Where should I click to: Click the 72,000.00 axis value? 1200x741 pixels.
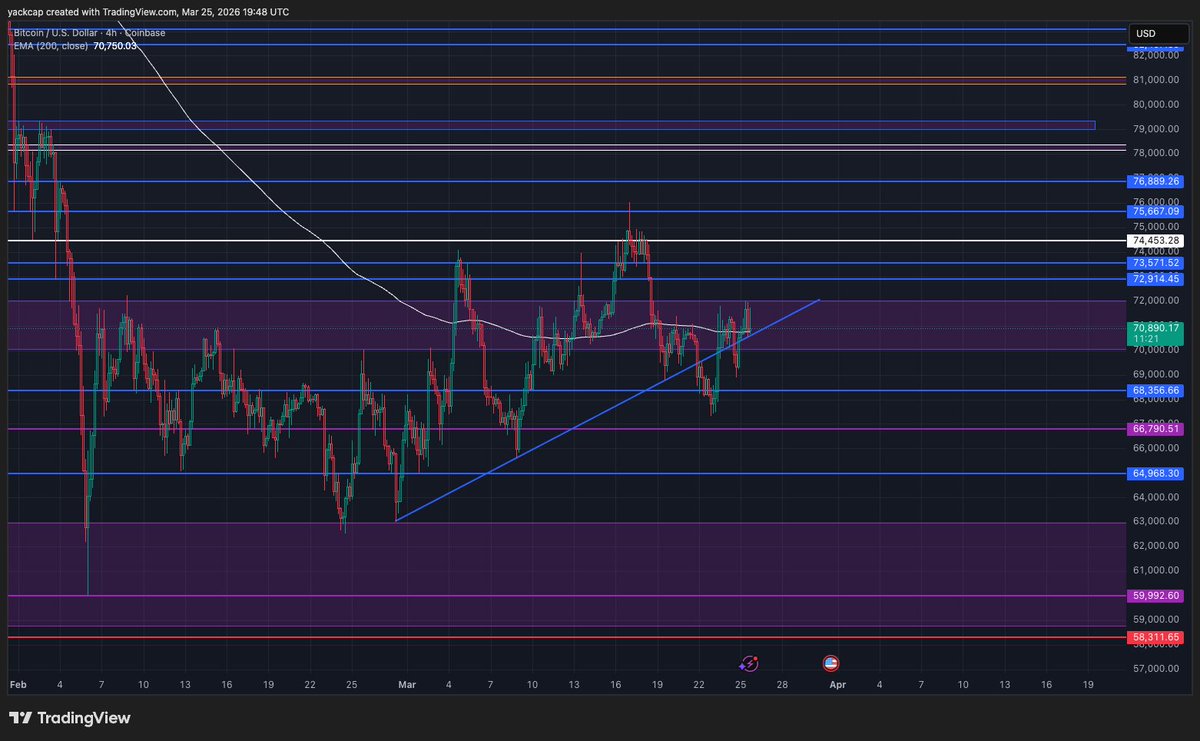[1157, 301]
